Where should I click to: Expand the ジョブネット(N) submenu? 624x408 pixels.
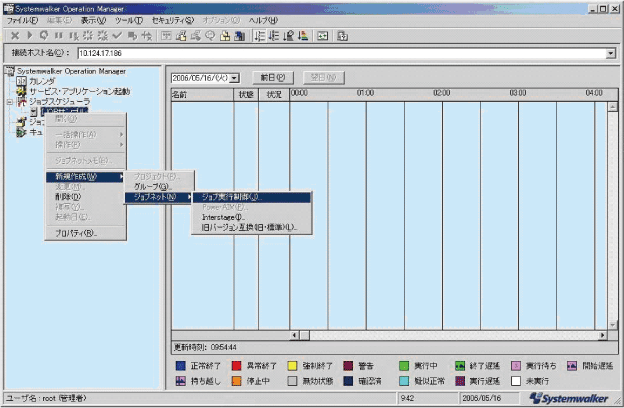click(x=159, y=197)
